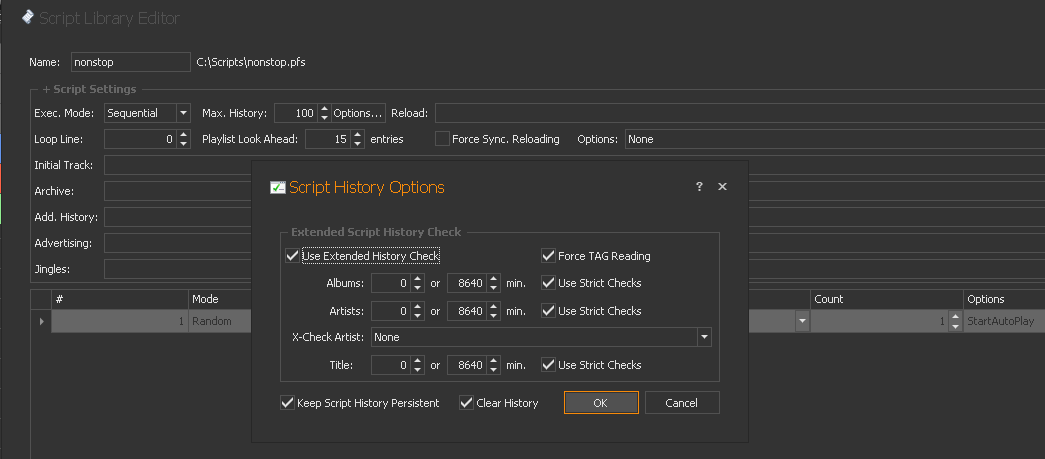The image size is (1045, 459).
Task: Open the help question mark in dialog
Action: [x=699, y=187]
